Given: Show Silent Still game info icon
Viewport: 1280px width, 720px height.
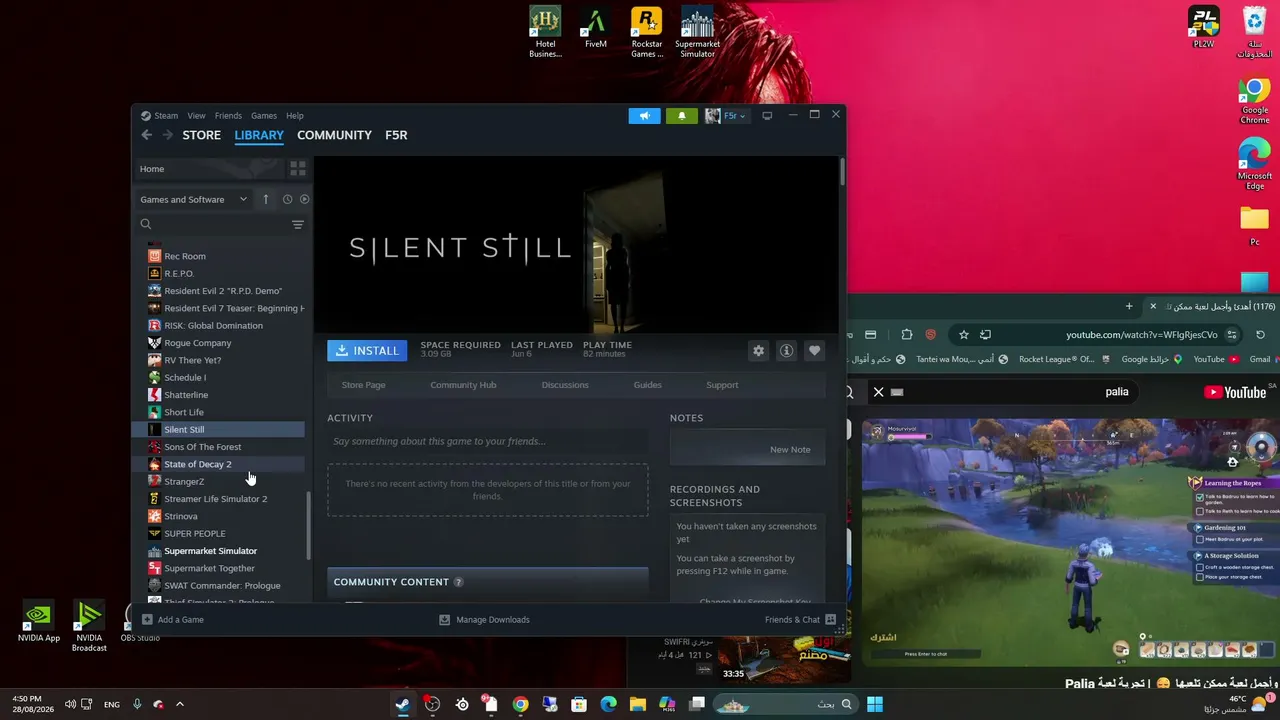Looking at the screenshot, I should point(786,350).
